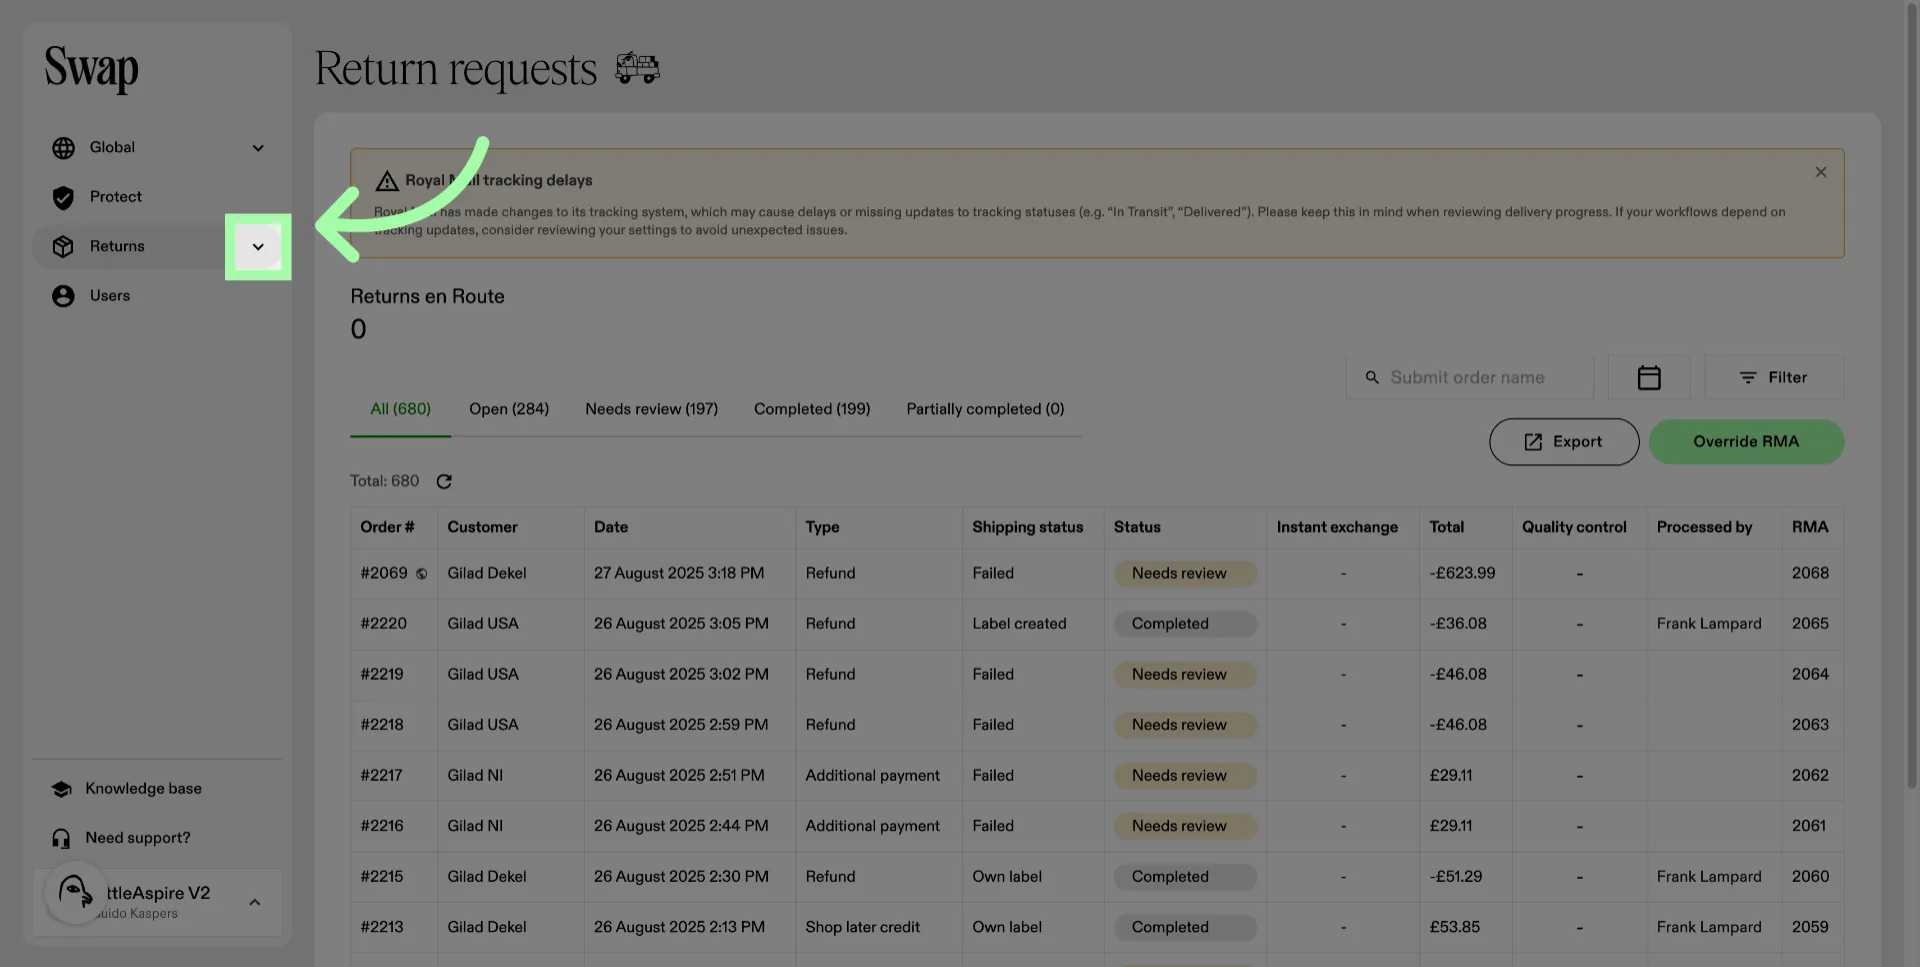Image resolution: width=1920 pixels, height=967 pixels.
Task: Expand the Returns submenu chevron
Action: pos(258,247)
